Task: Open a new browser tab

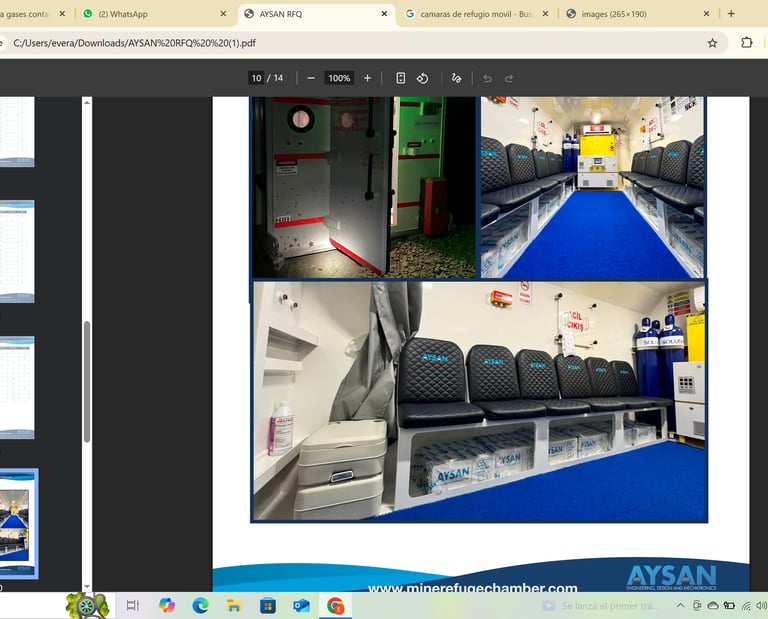Action: (731, 14)
